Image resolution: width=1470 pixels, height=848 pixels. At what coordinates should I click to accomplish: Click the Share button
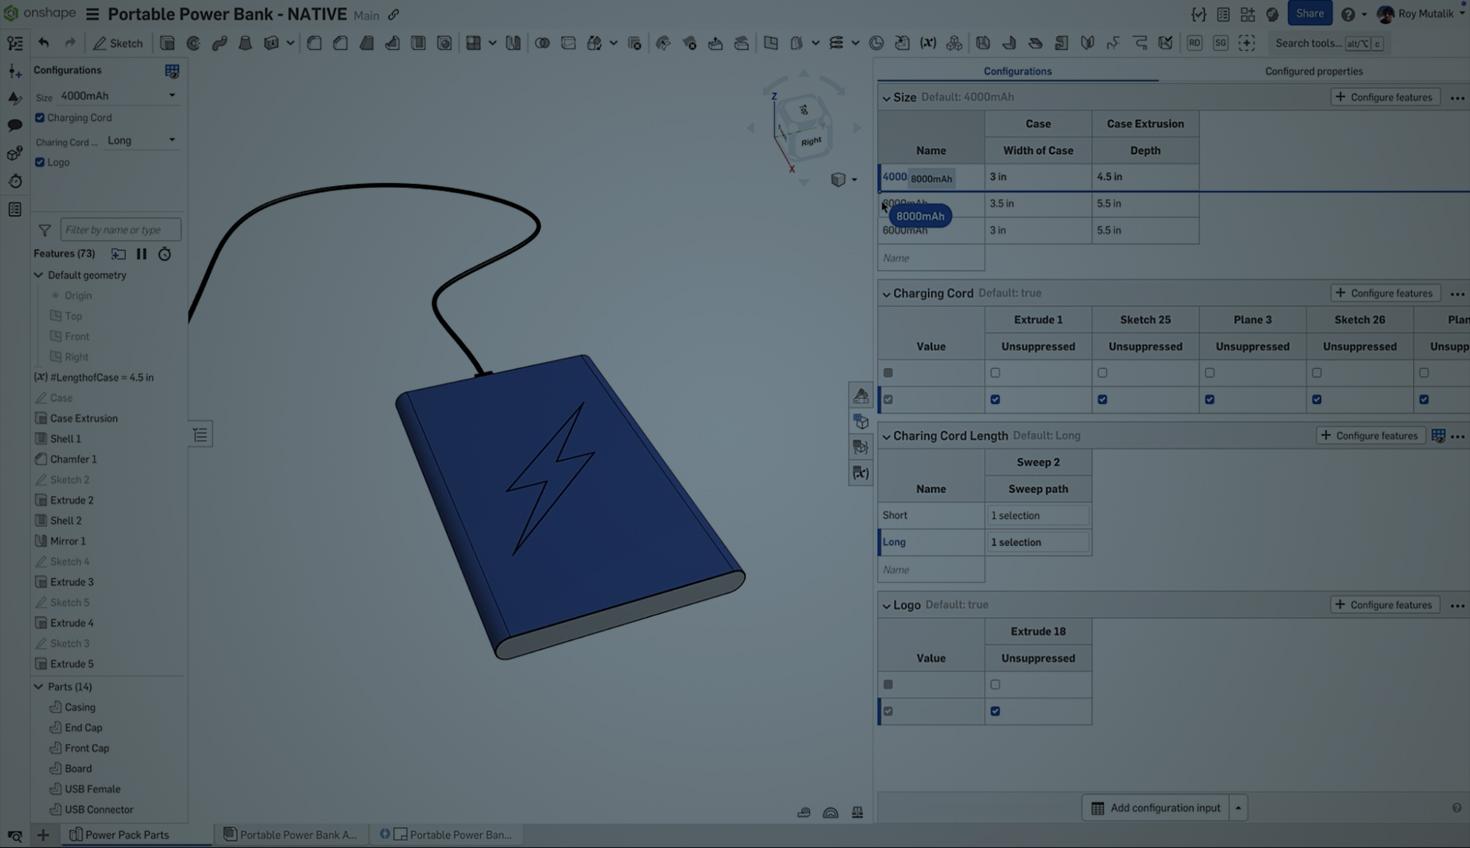click(x=1310, y=13)
